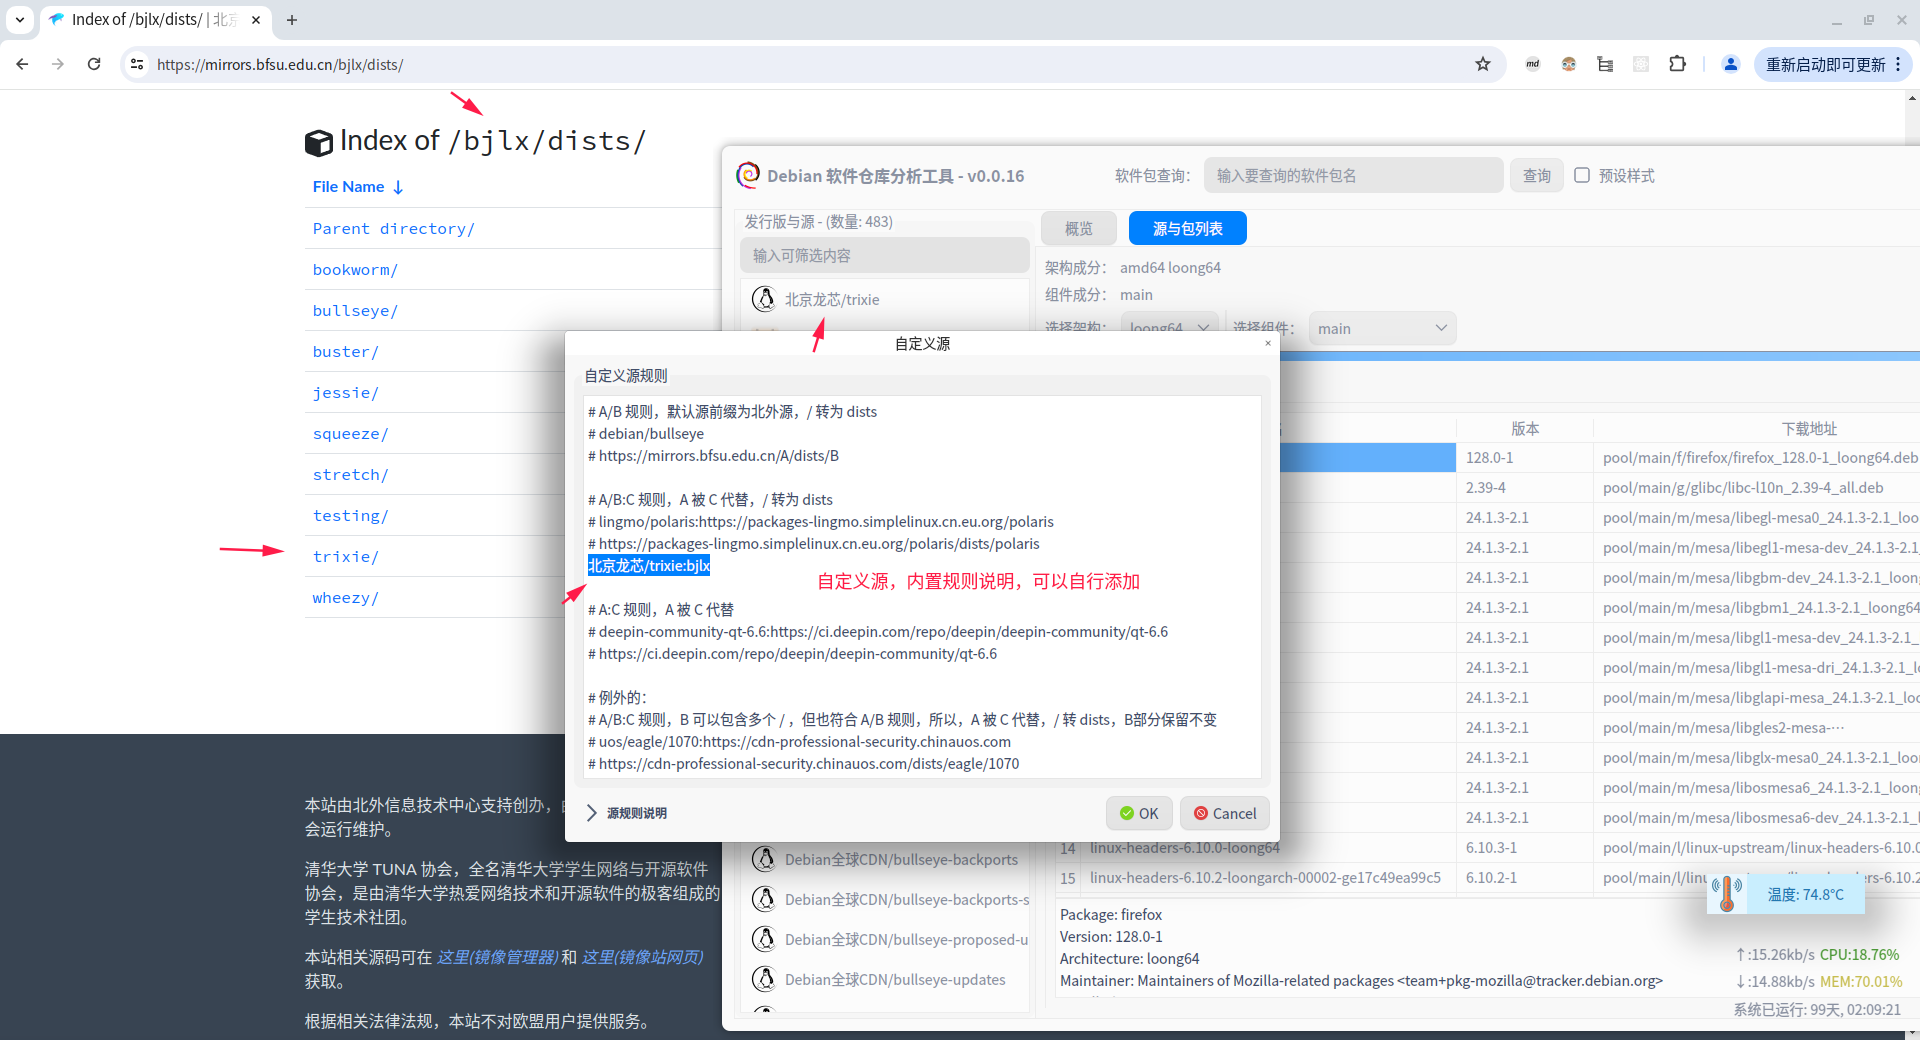
Task: Open the browser menu next to 重新启动即可更新
Action: pos(1898,64)
